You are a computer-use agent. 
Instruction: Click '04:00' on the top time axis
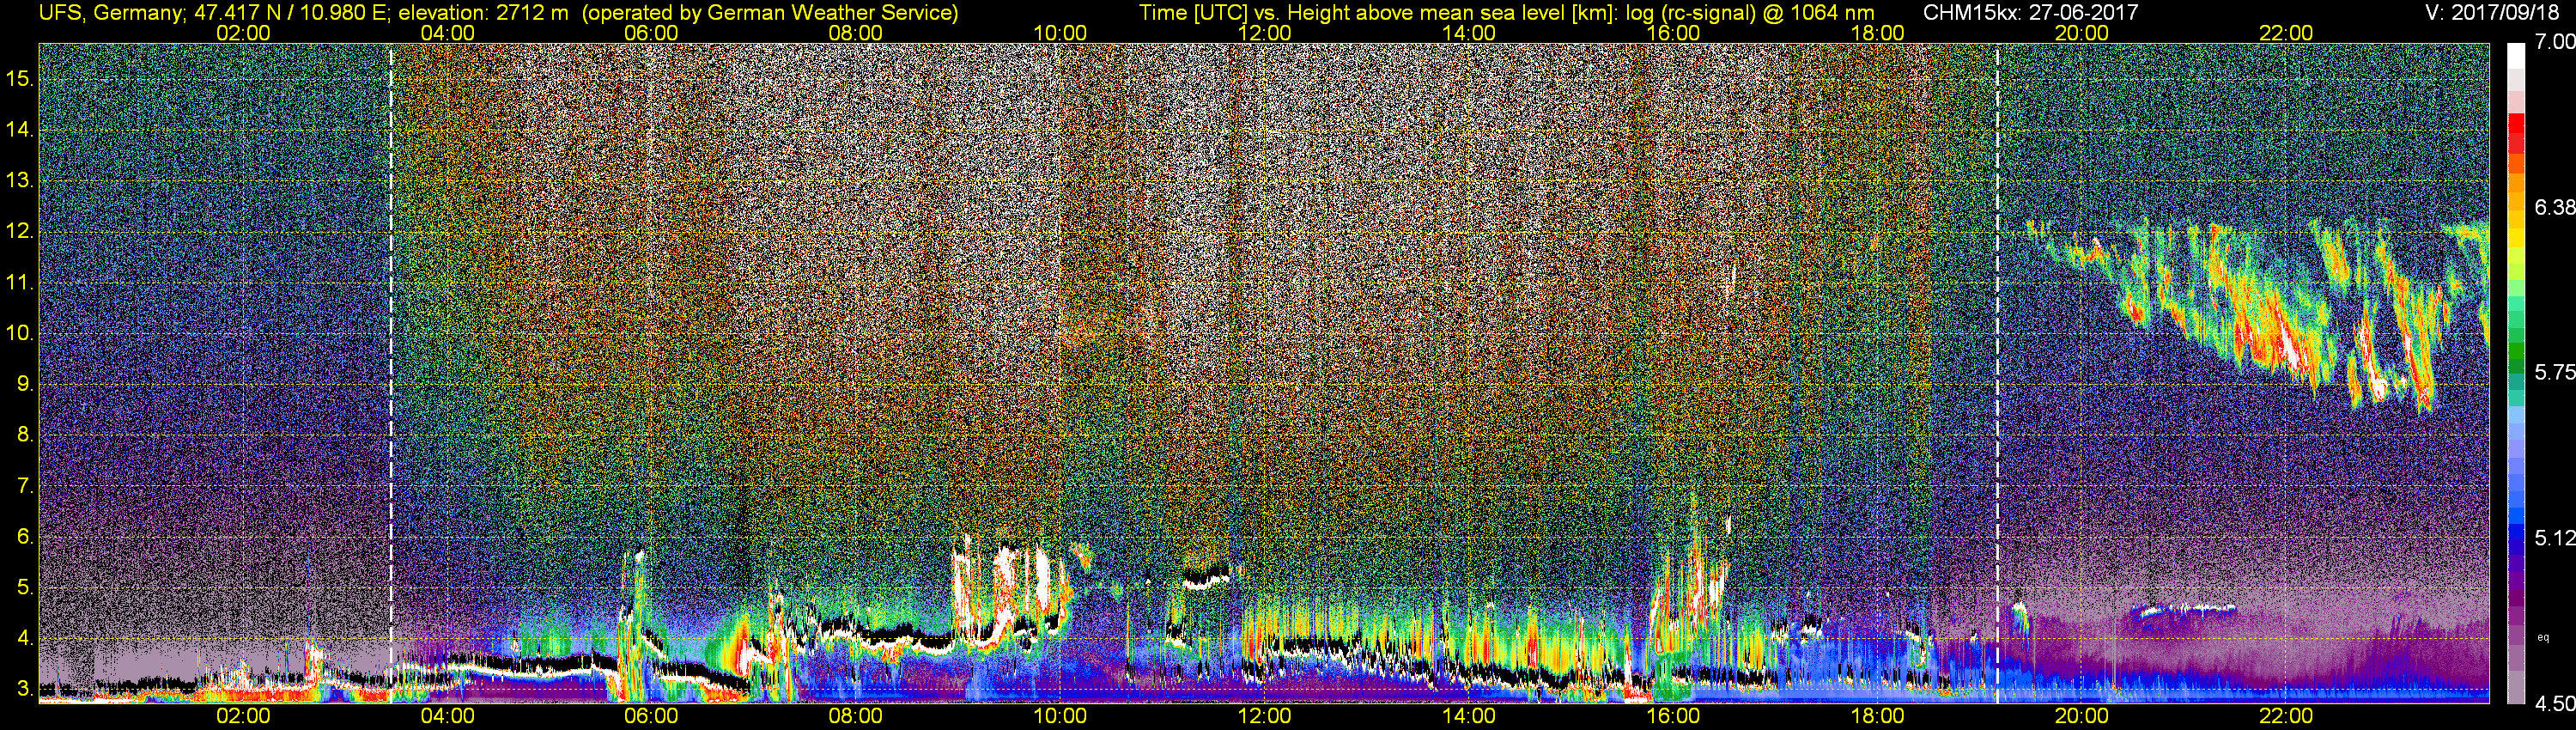[x=447, y=33]
